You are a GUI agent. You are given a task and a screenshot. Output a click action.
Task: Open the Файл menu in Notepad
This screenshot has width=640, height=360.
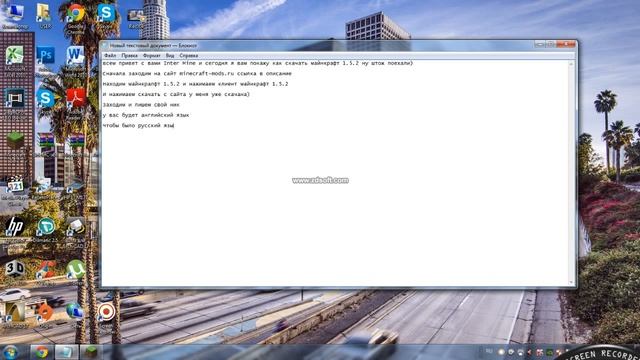pos(110,55)
